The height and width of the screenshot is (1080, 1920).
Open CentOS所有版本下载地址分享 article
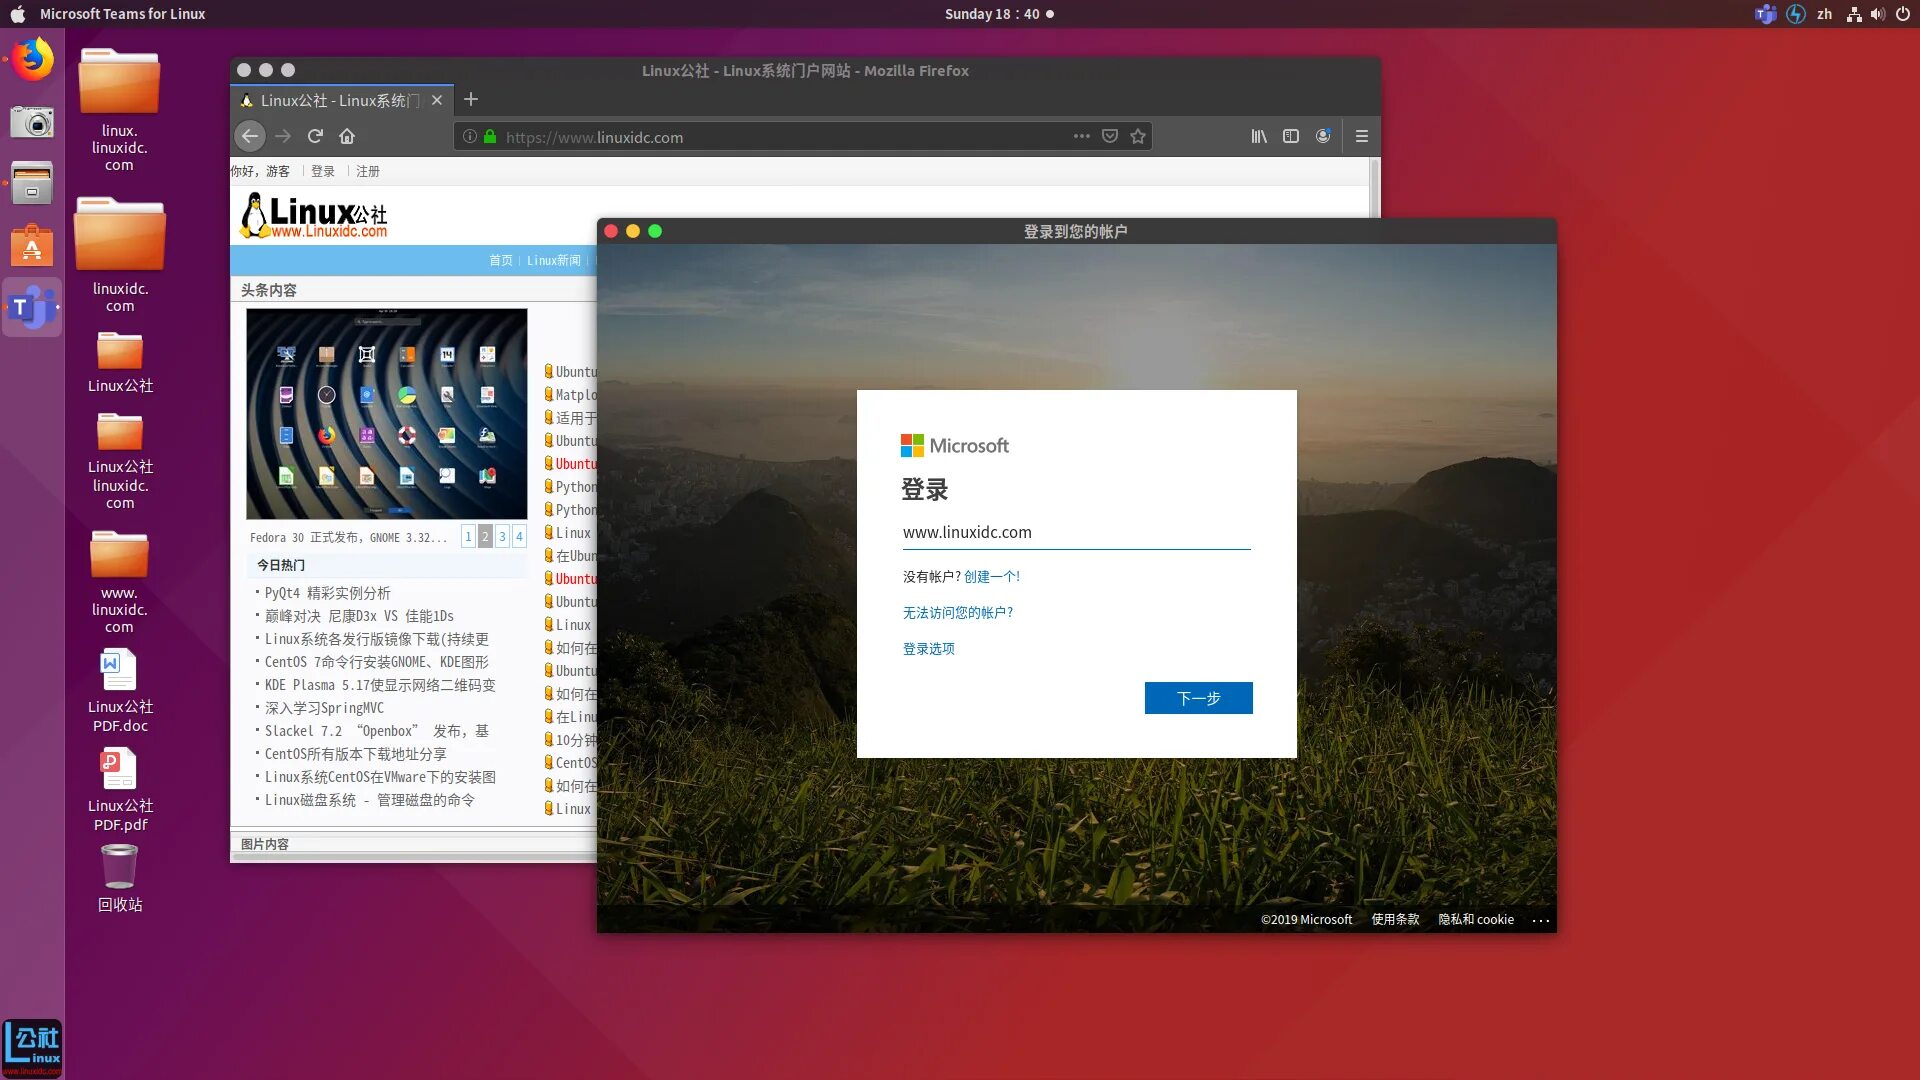[x=355, y=754]
